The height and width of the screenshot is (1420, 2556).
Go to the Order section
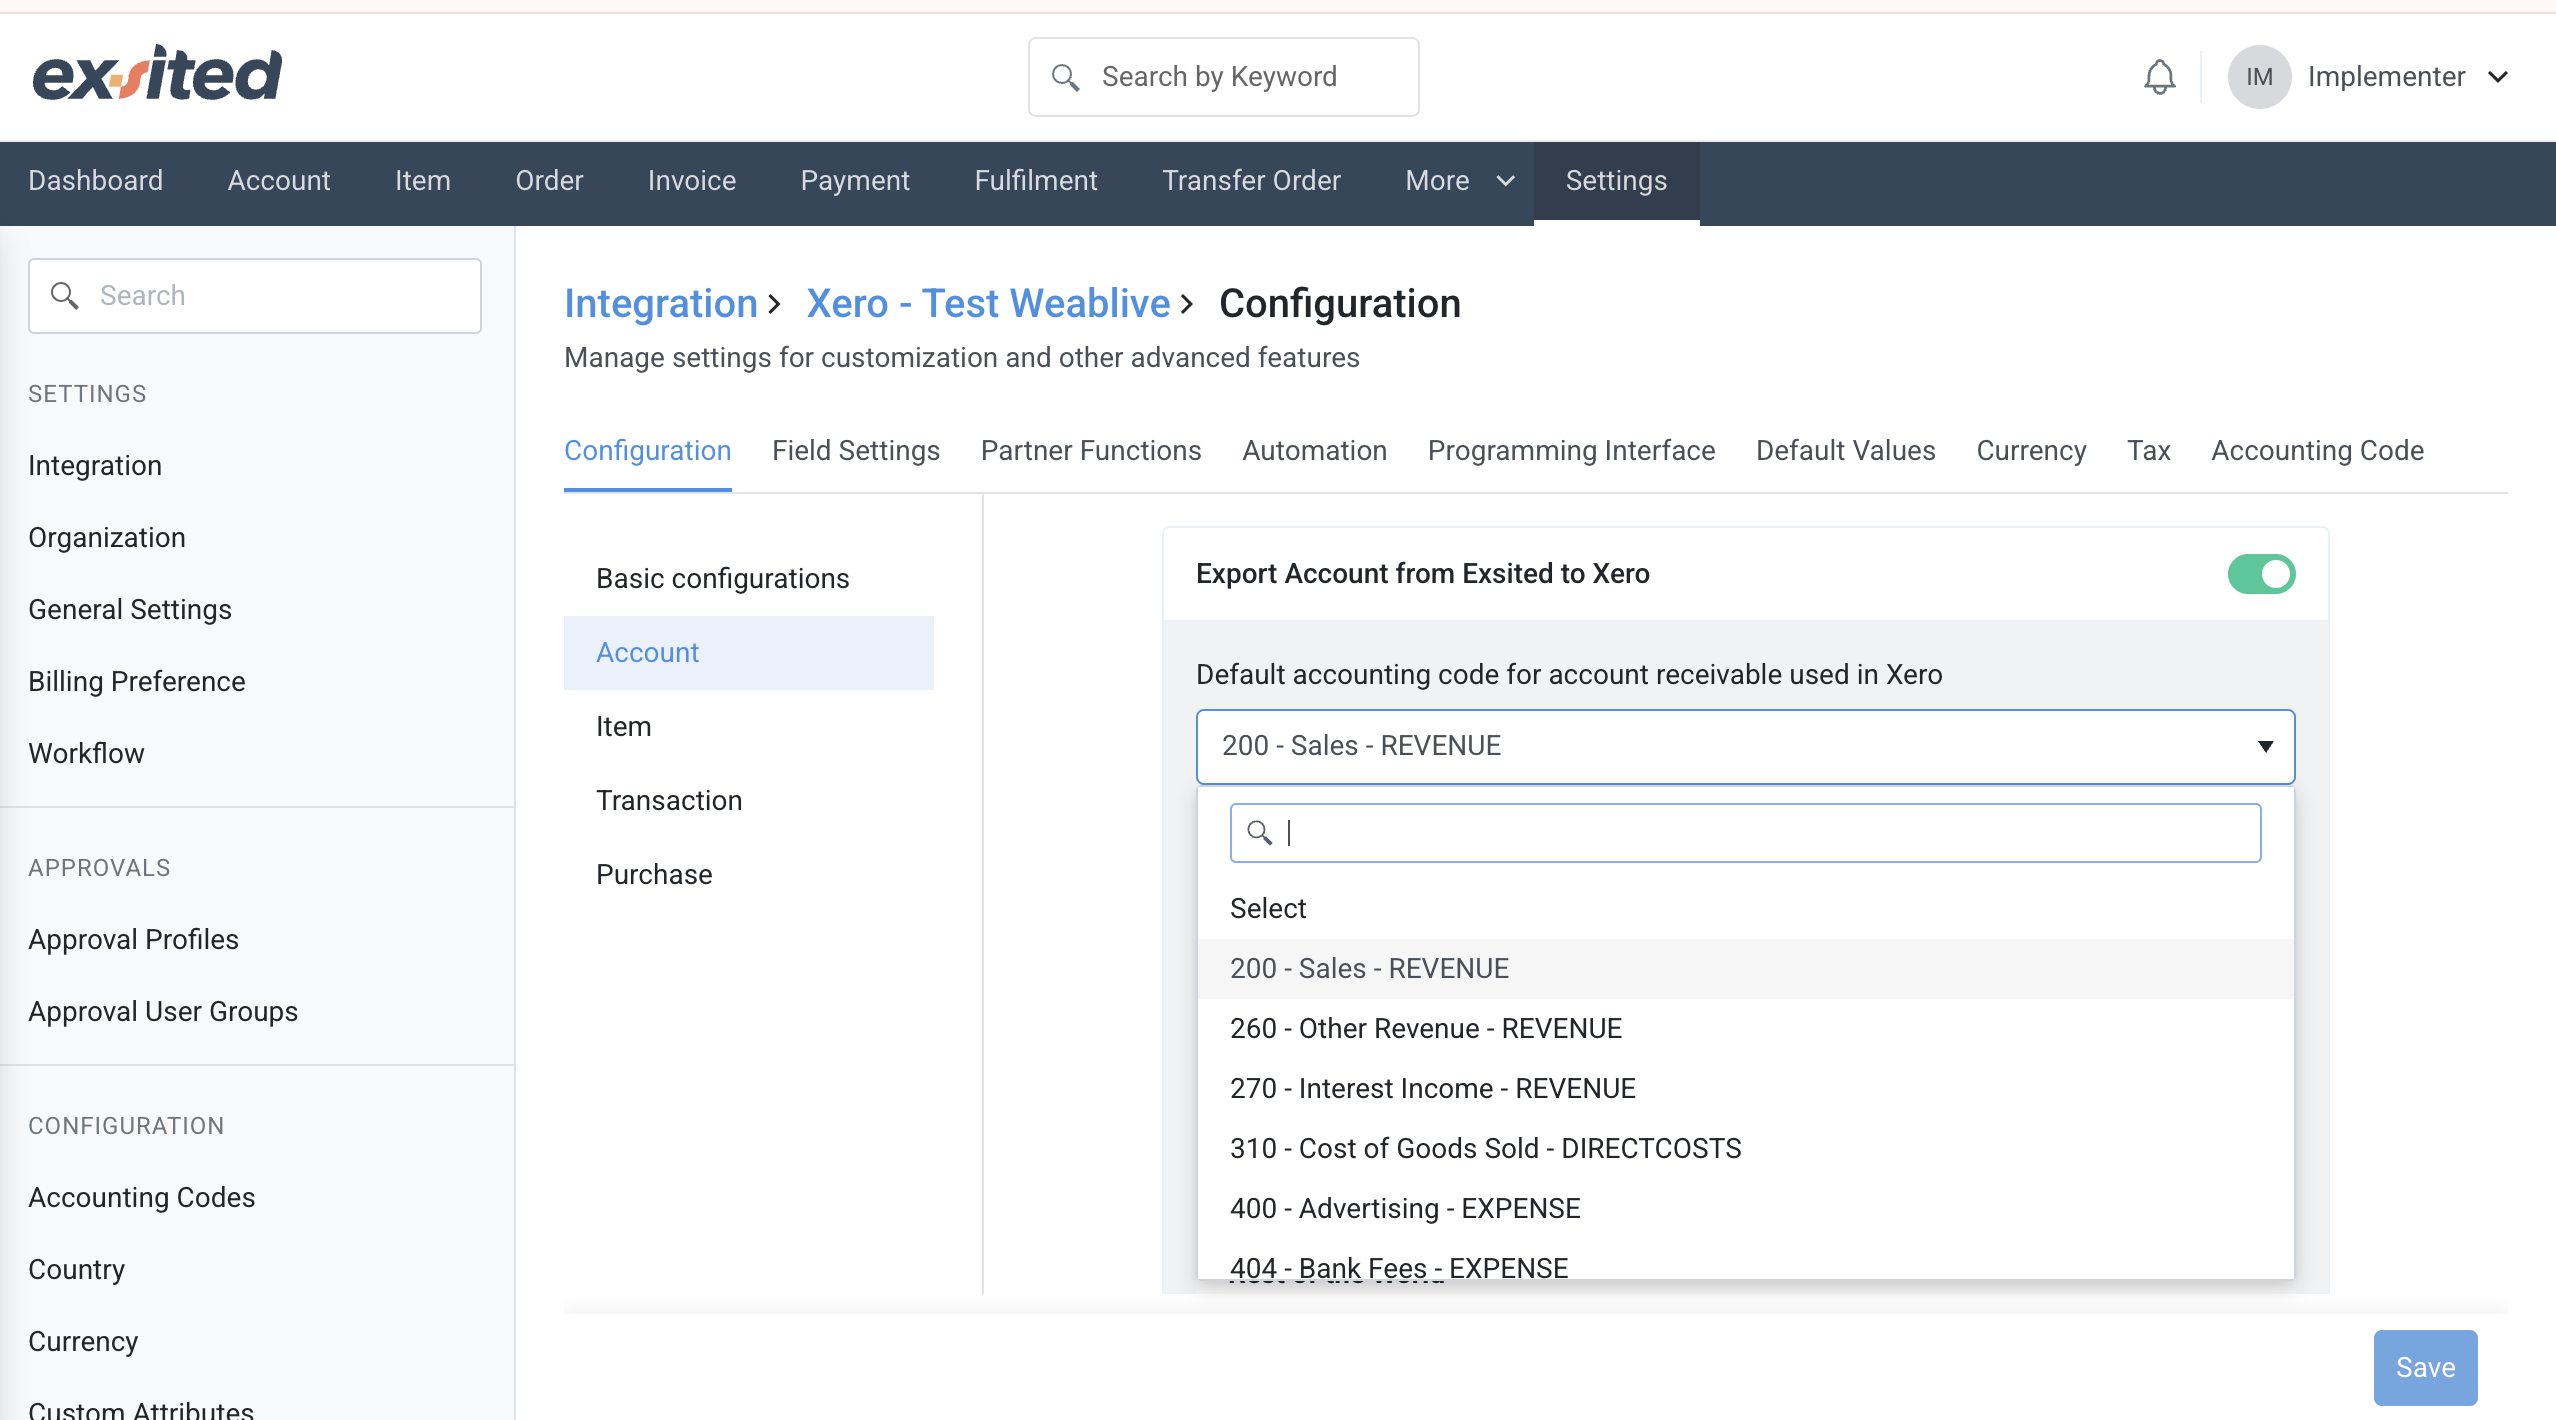tap(549, 180)
